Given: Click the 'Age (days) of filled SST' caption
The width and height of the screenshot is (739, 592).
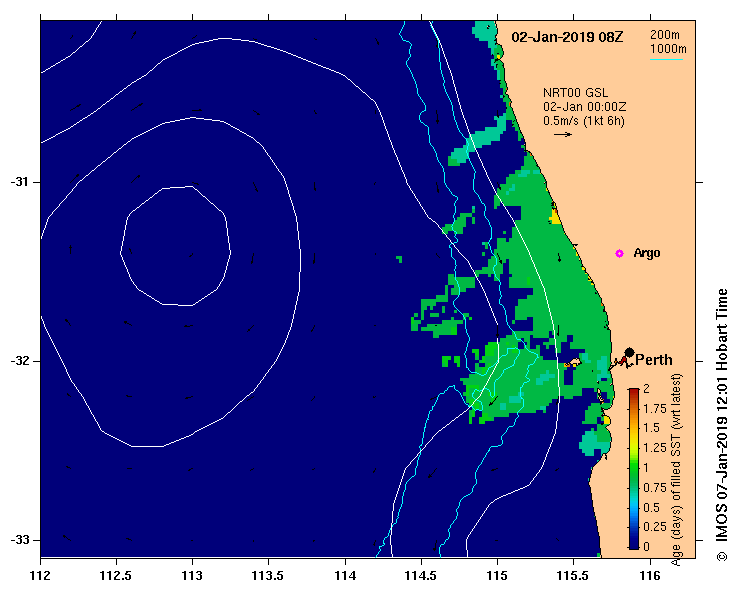Looking at the screenshot, I should 677,470.
